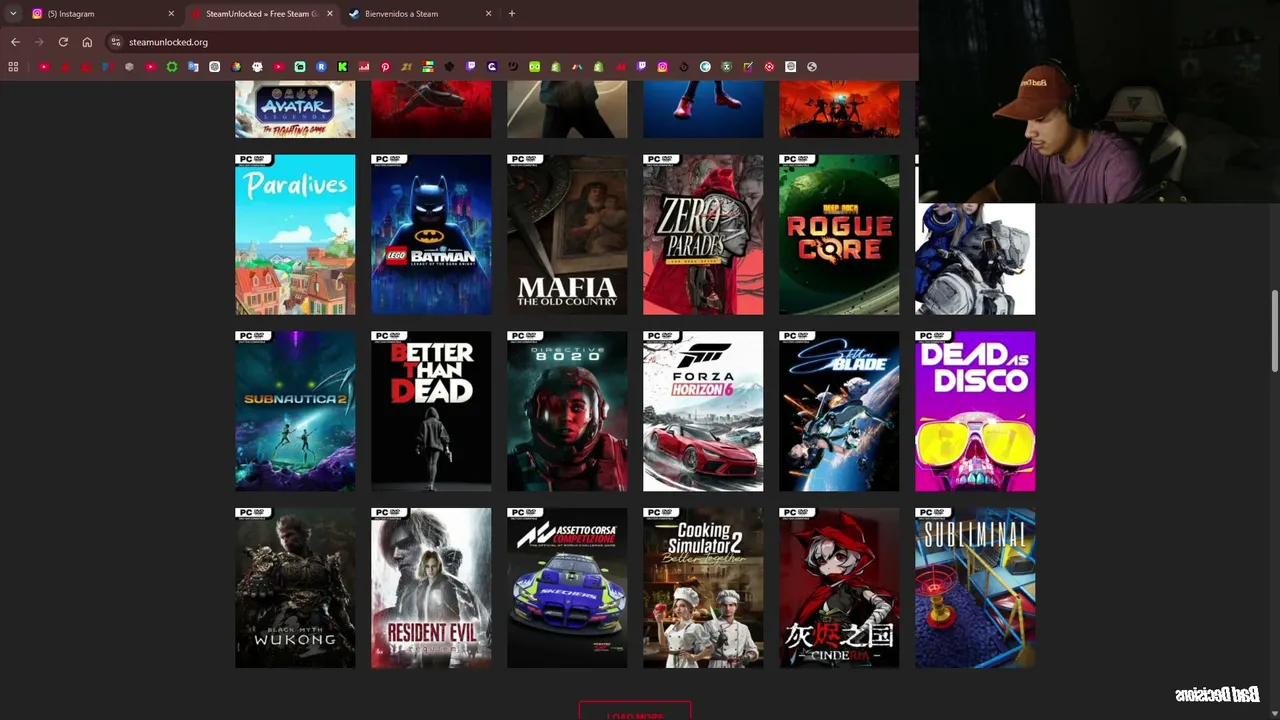
Task: Go back to the previous page
Action: click(x=15, y=42)
